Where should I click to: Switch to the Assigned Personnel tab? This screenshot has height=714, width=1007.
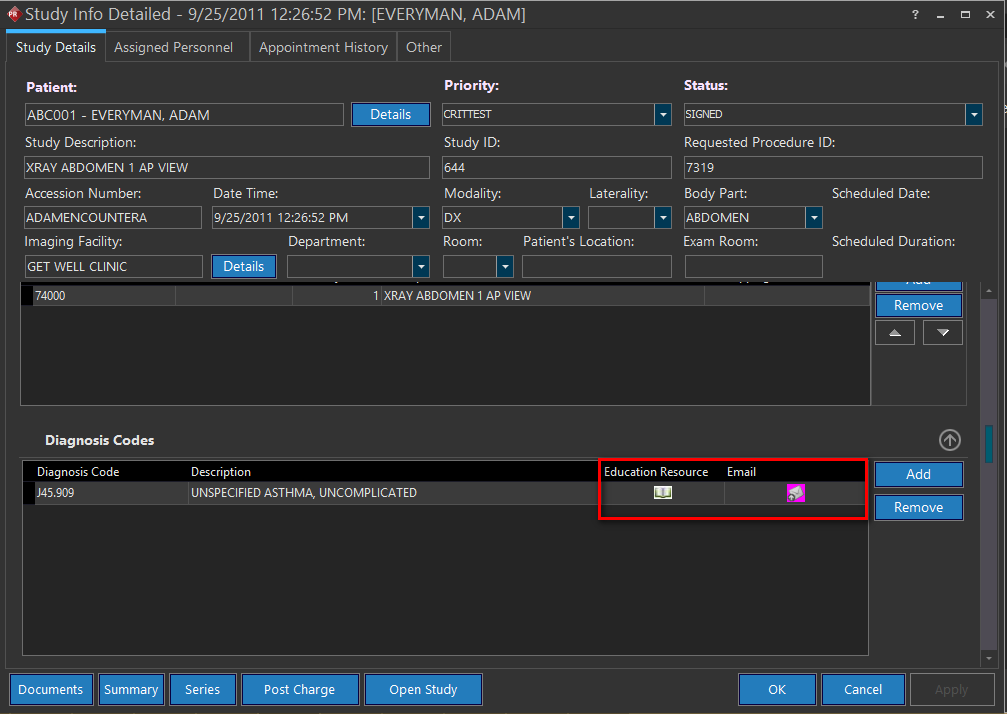(173, 47)
